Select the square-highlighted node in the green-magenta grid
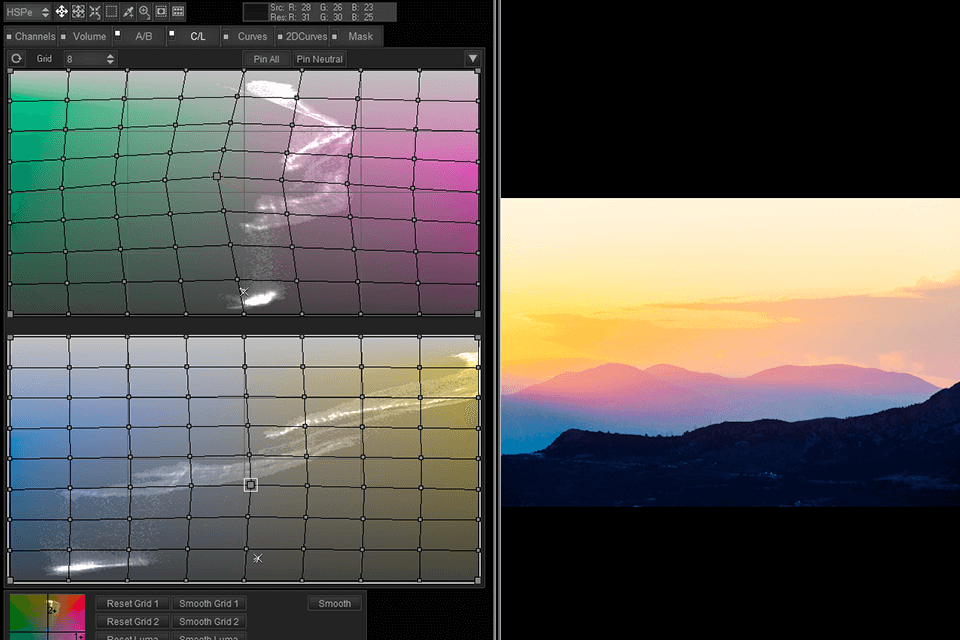 (x=217, y=176)
